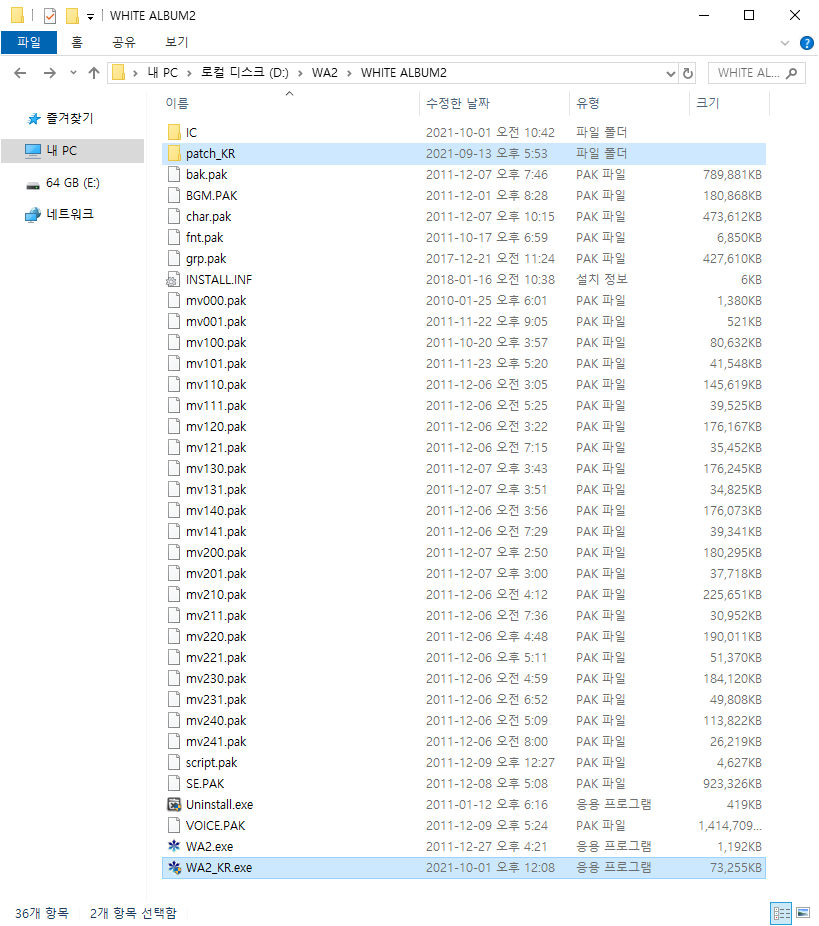
Task: Open address bar history dropdown
Action: point(670,73)
